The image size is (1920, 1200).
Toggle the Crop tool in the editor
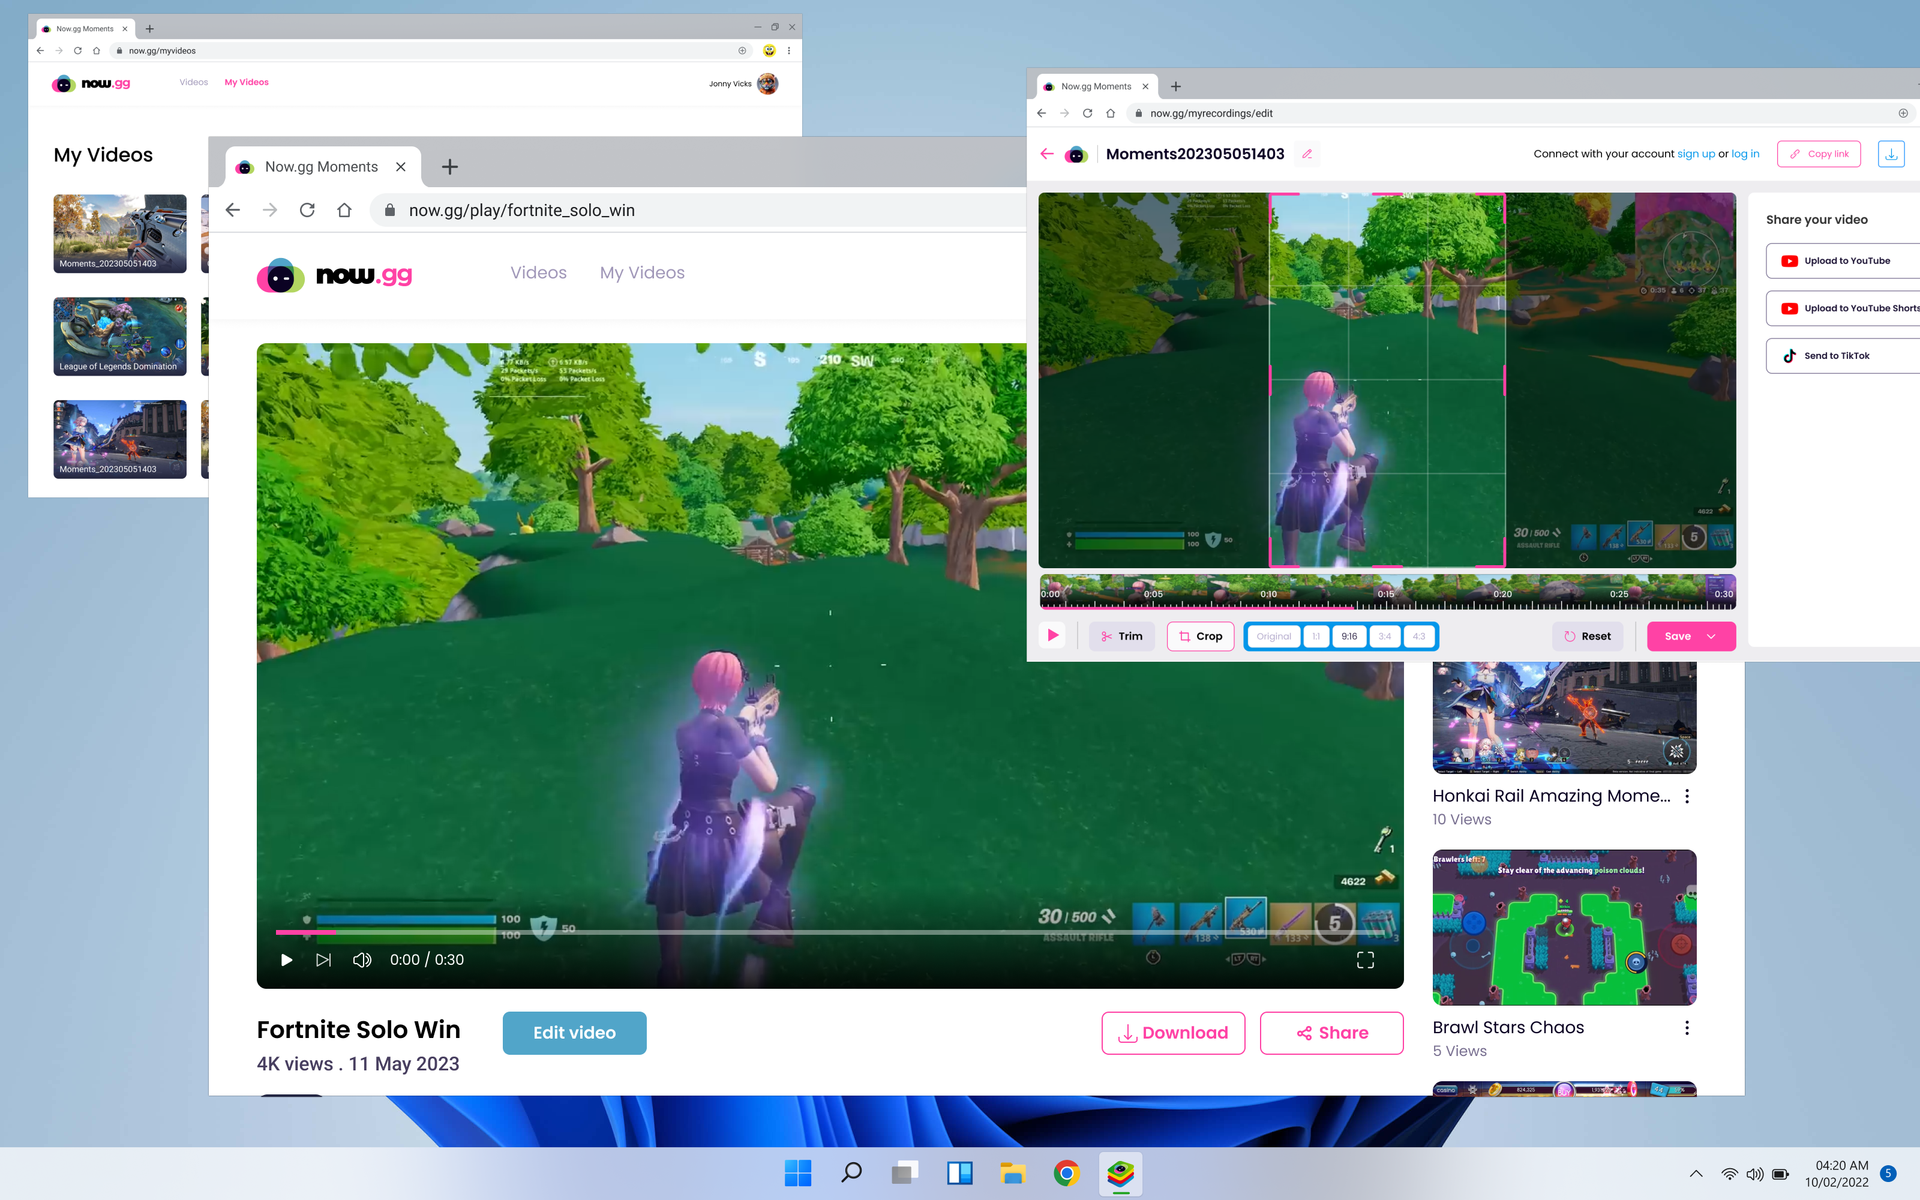[x=1201, y=636]
